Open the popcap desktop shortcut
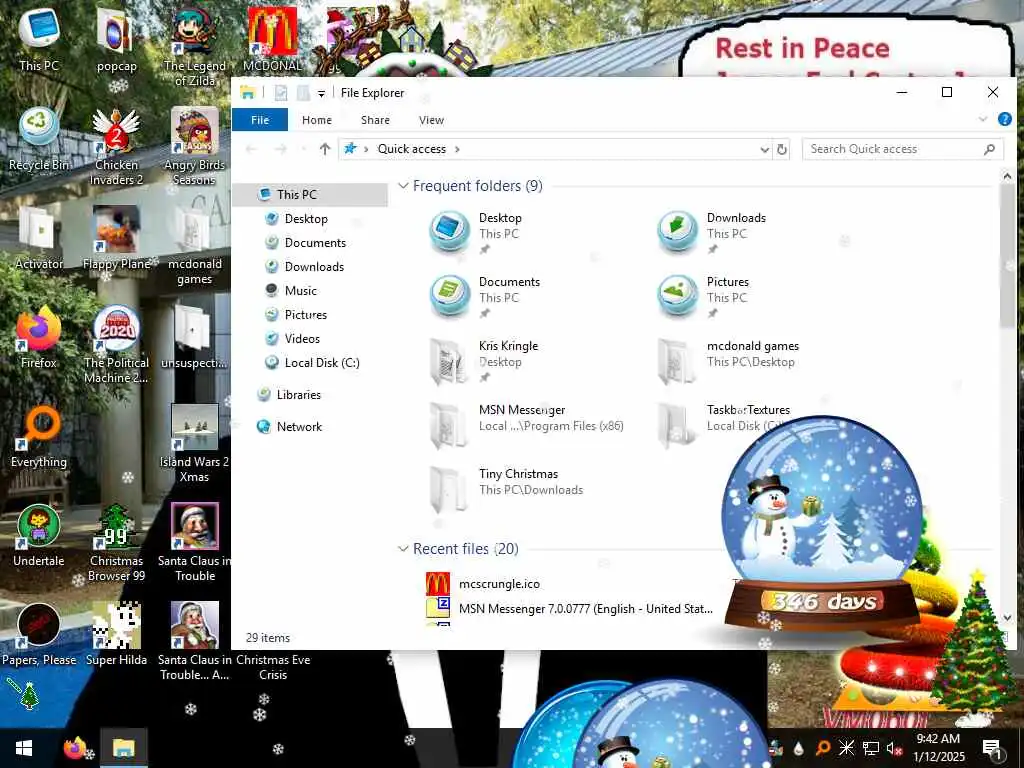Image resolution: width=1024 pixels, height=768 pixels. [116, 39]
